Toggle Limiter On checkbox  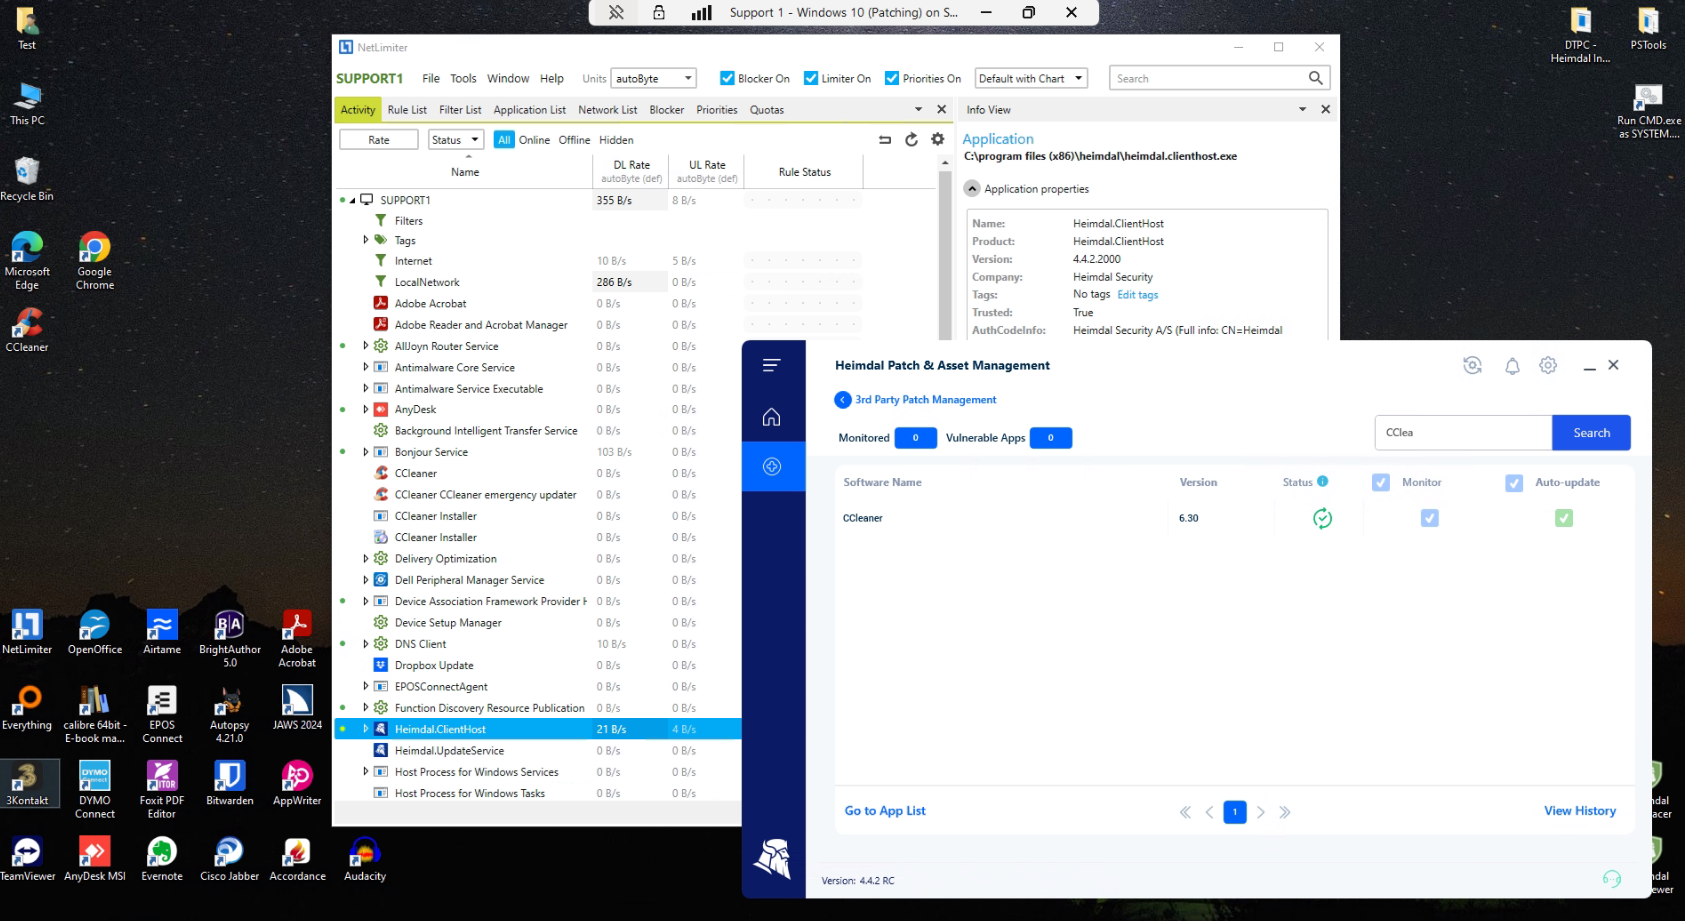(x=811, y=78)
